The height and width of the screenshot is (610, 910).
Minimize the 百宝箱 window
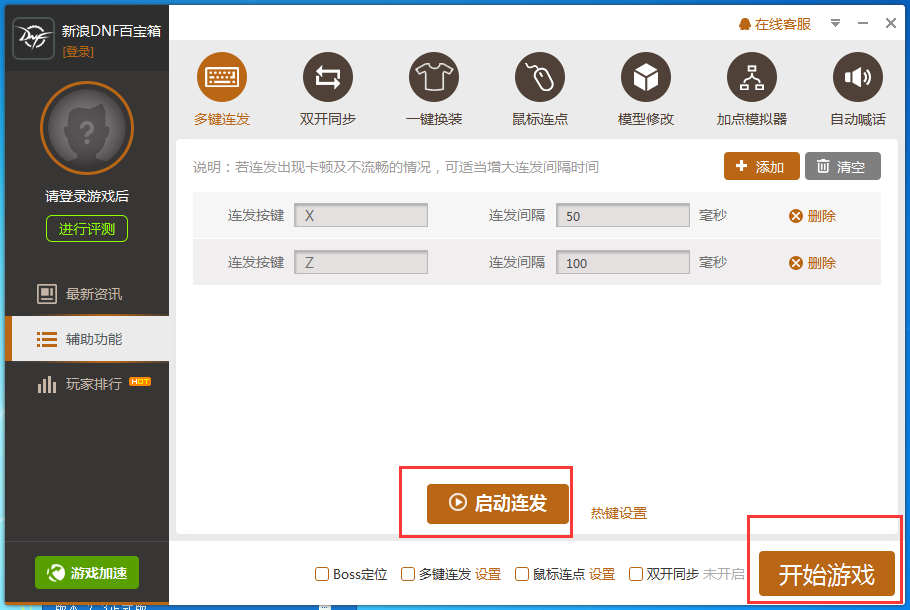pyautogui.click(x=863, y=23)
